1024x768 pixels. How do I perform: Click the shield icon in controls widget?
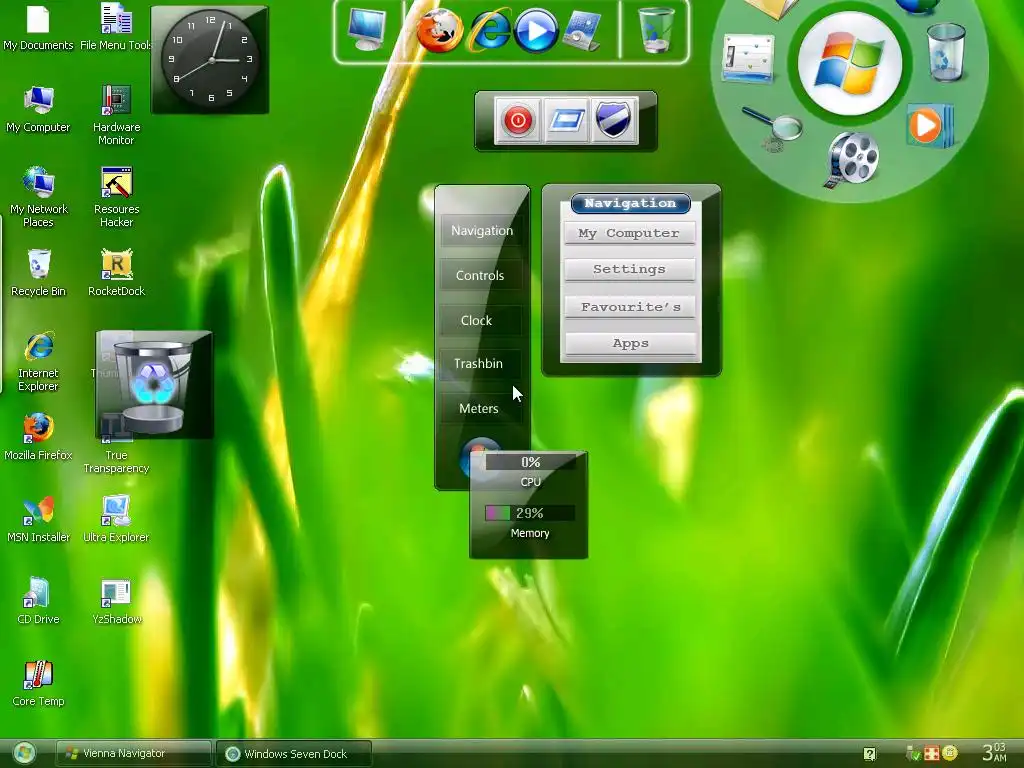614,120
